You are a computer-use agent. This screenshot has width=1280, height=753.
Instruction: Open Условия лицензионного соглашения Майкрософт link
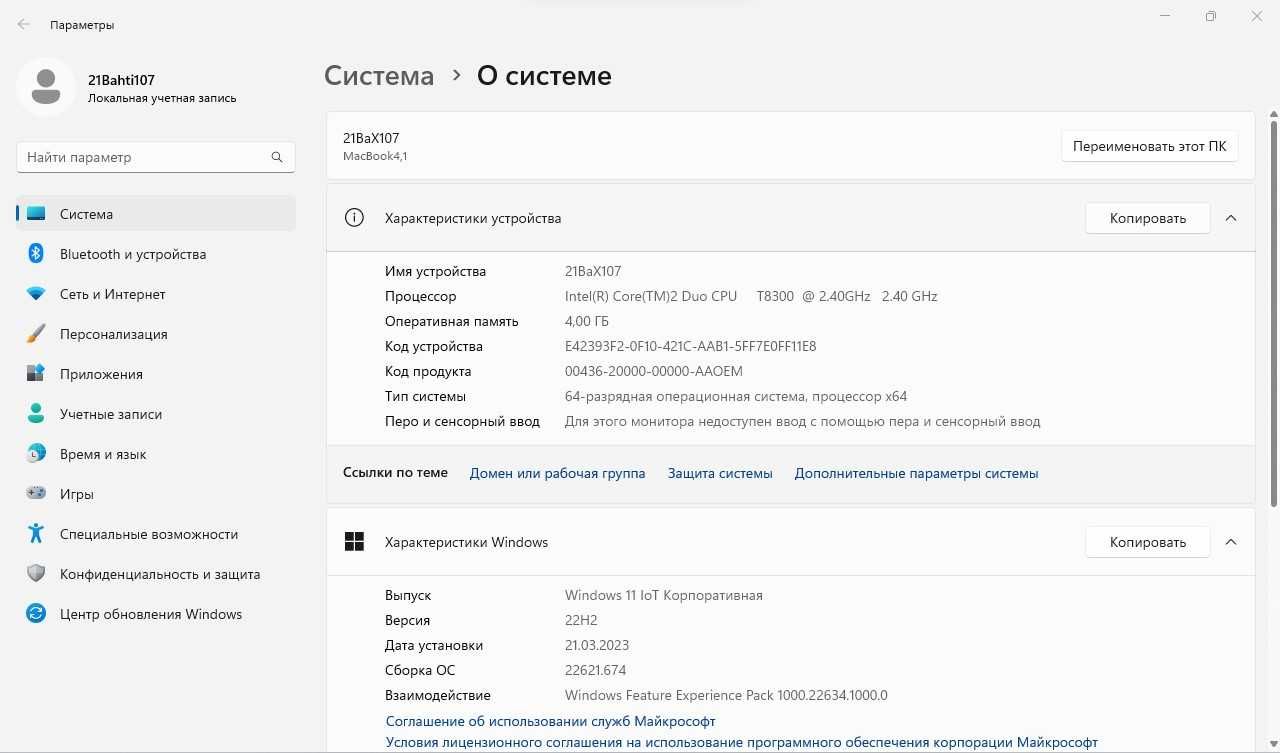[742, 742]
